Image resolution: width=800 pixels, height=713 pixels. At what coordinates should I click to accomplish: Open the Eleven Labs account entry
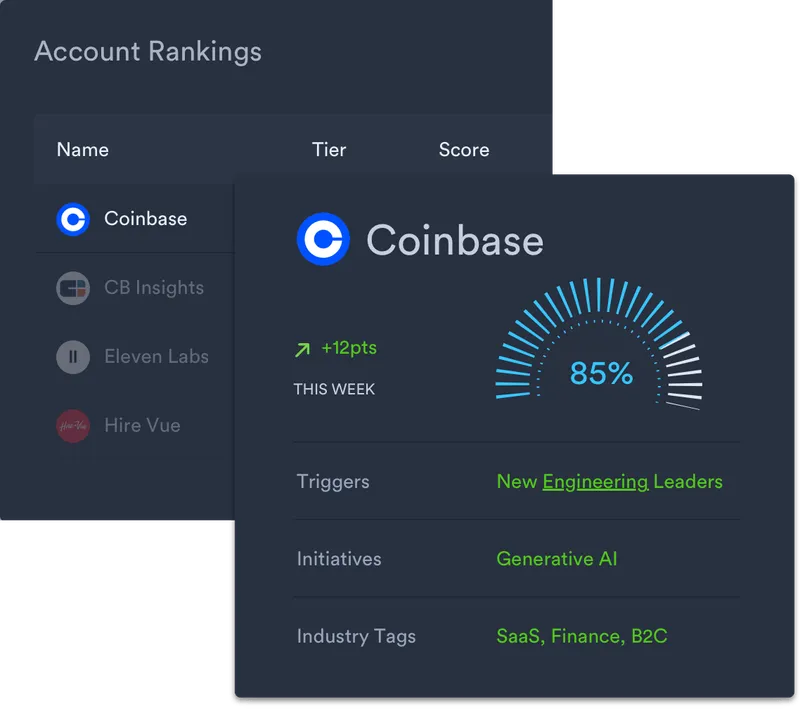pos(156,357)
